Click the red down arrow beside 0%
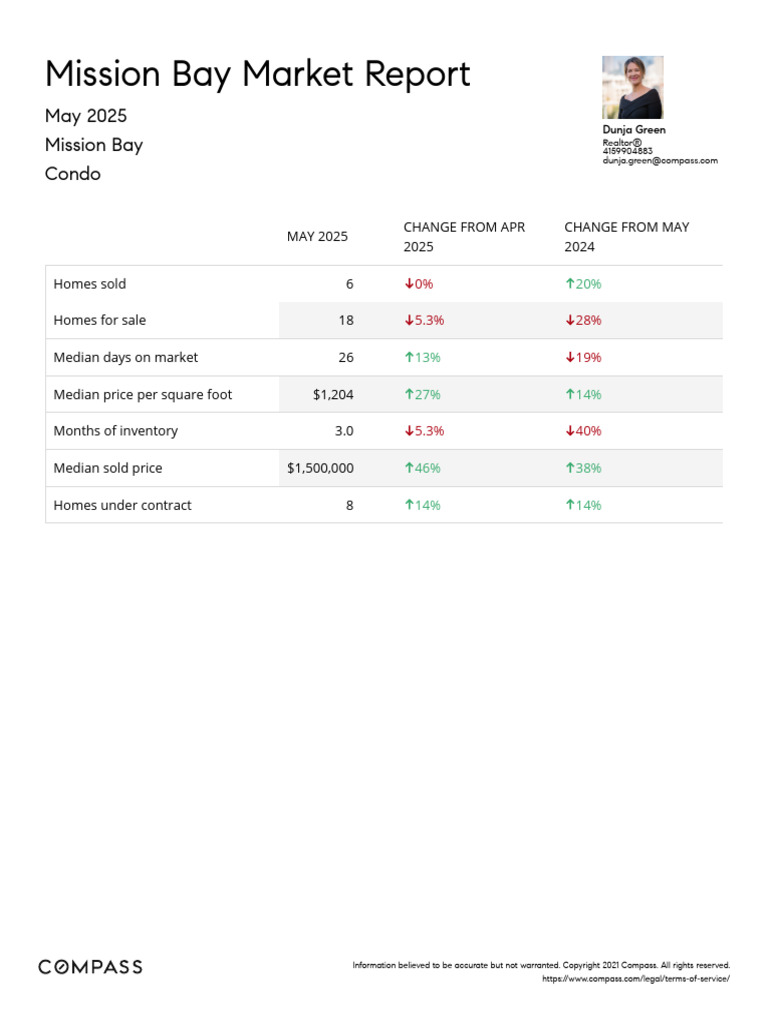Screen dimensions: 768x1024 click(x=408, y=284)
